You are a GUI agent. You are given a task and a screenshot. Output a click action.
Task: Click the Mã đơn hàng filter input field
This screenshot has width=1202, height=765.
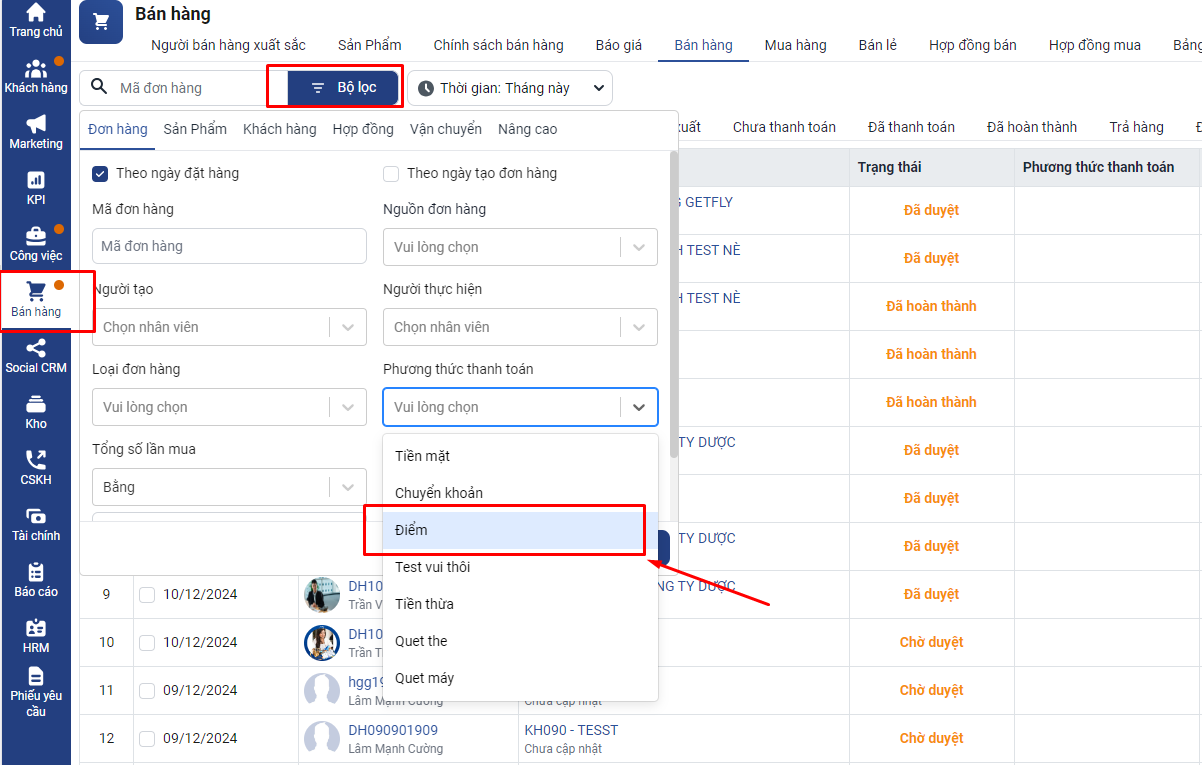pyautogui.click(x=229, y=246)
